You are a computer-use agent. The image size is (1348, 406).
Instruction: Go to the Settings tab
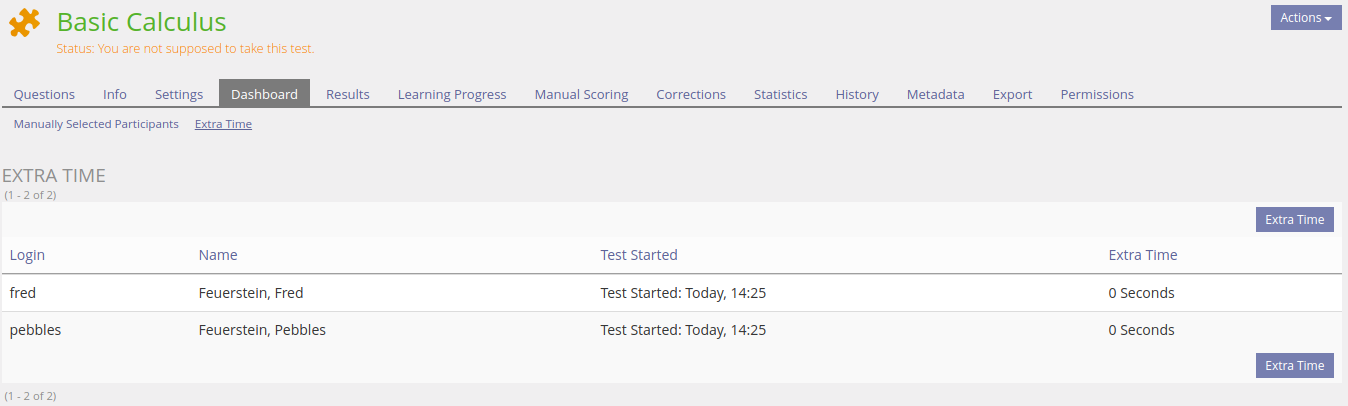pos(179,94)
